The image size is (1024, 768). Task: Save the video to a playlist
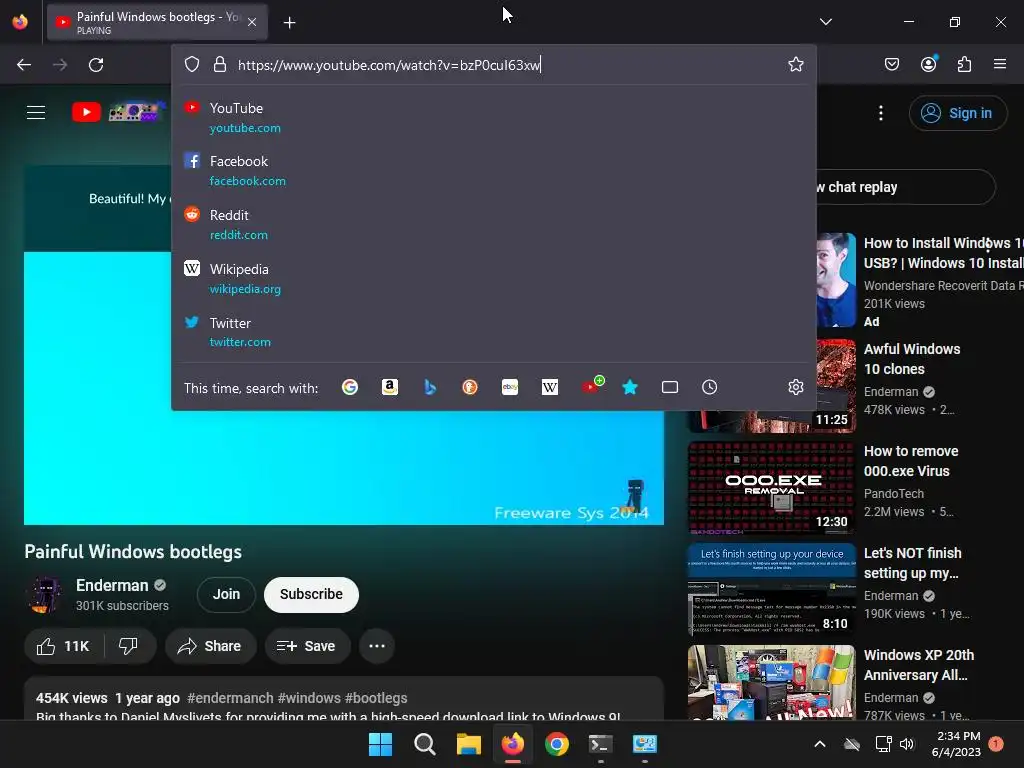(x=306, y=646)
